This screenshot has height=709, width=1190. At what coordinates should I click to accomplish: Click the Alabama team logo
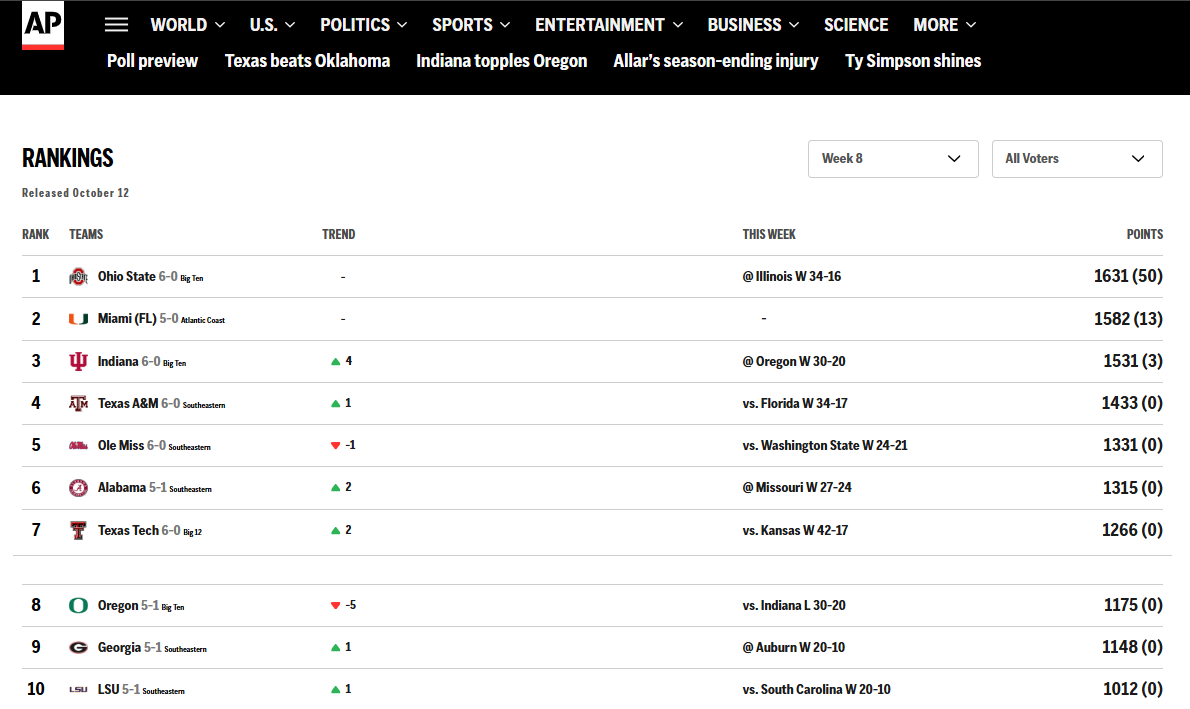pos(78,488)
